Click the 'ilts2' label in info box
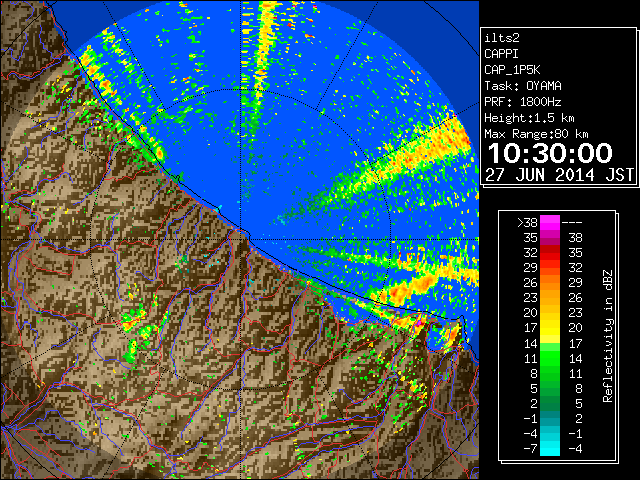 [502, 38]
